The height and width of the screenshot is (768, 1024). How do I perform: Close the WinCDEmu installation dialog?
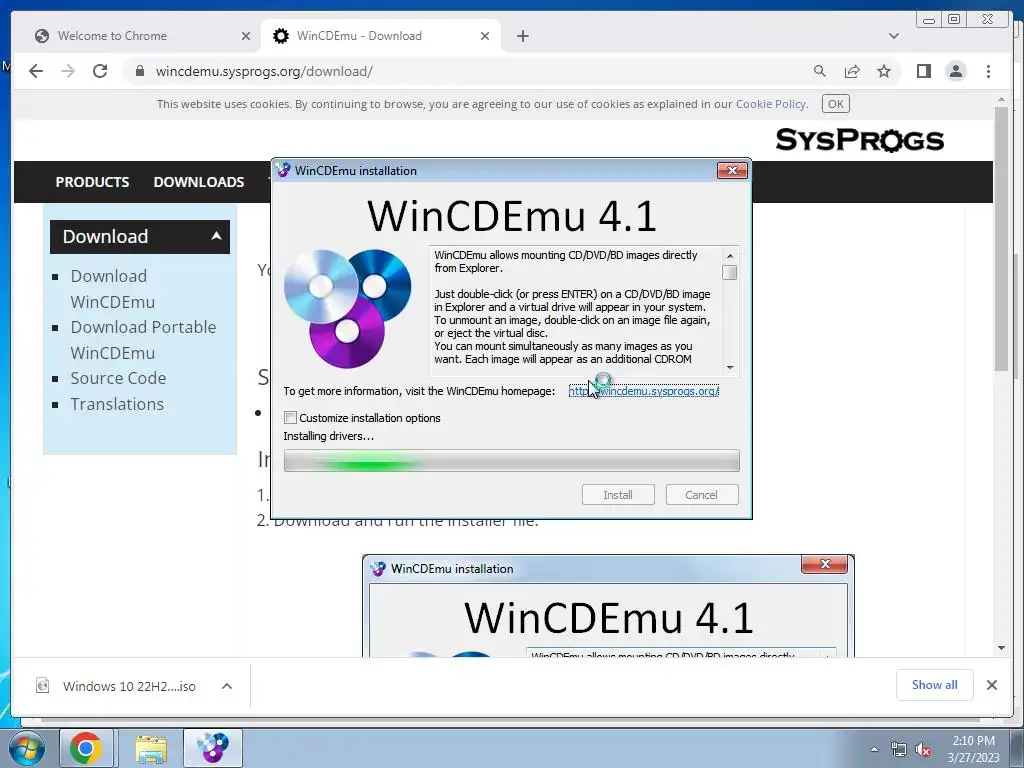(732, 170)
